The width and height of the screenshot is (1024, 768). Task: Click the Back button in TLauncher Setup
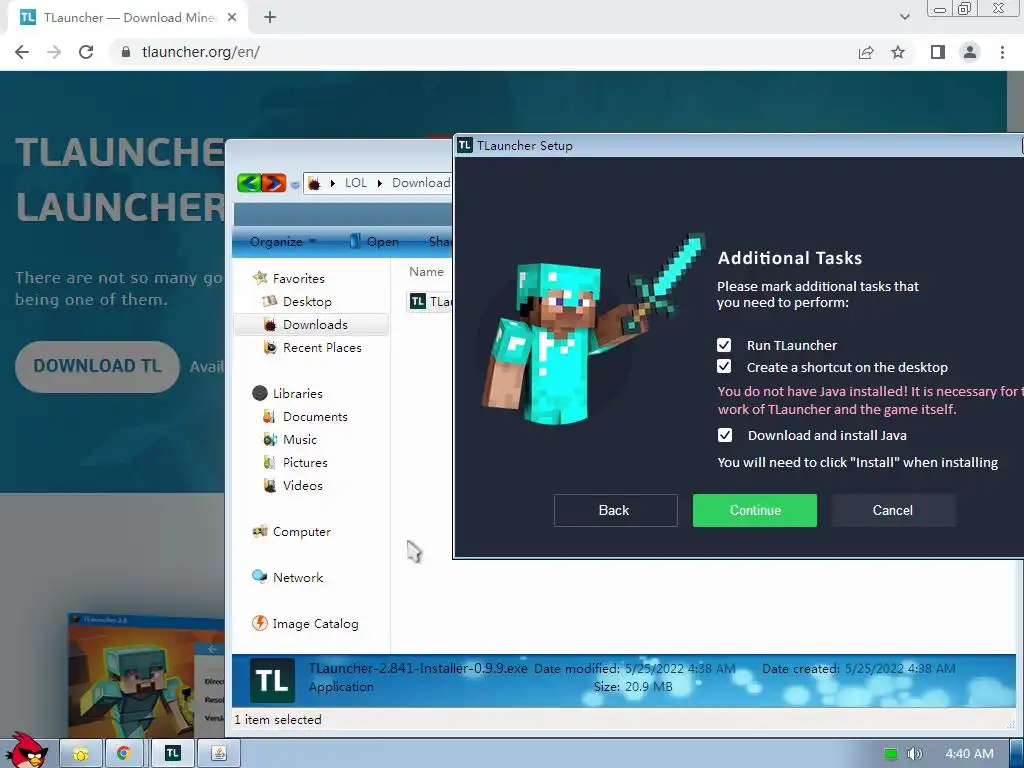615,510
